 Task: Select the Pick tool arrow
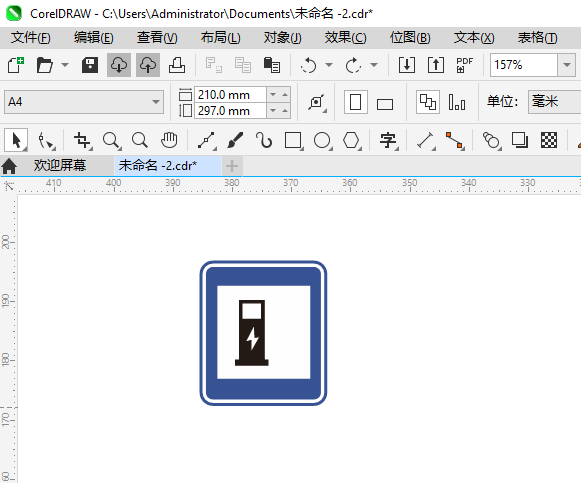16,140
